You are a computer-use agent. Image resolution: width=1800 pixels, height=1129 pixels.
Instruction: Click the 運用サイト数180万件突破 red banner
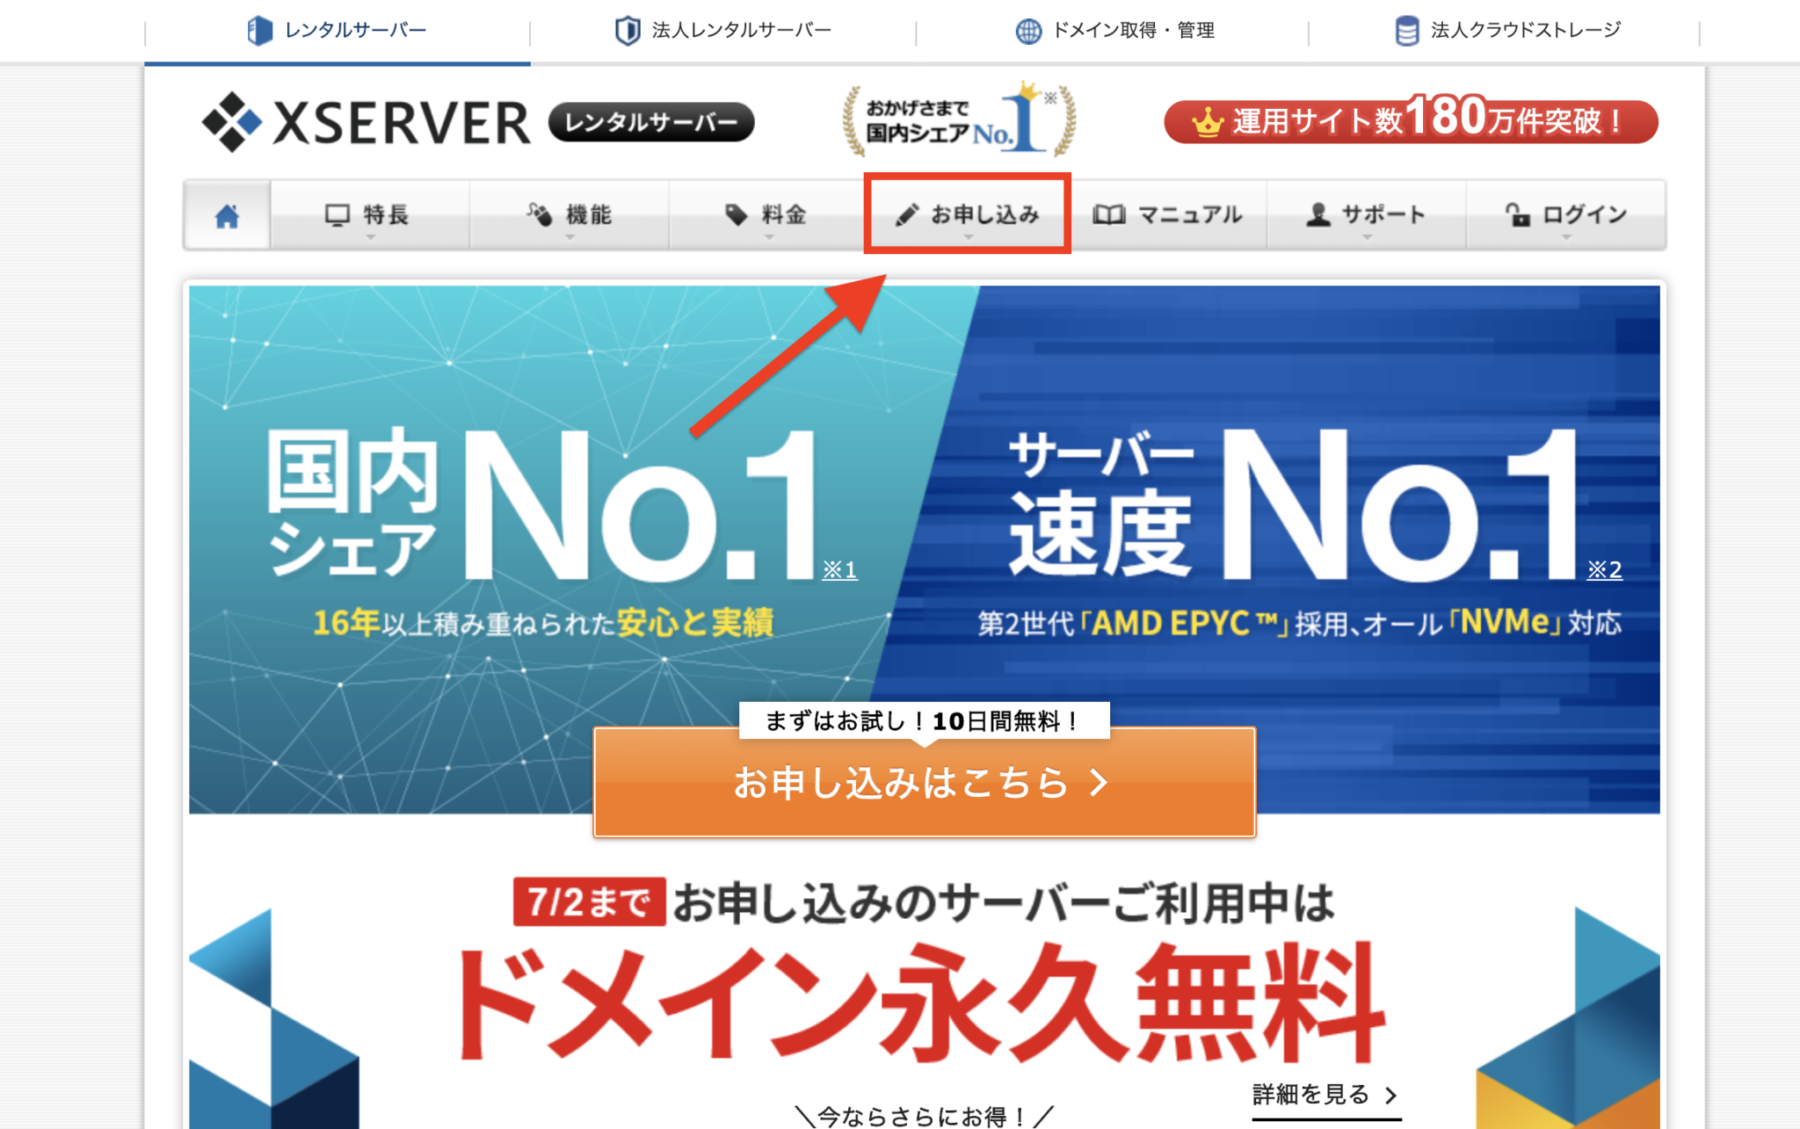[1411, 121]
